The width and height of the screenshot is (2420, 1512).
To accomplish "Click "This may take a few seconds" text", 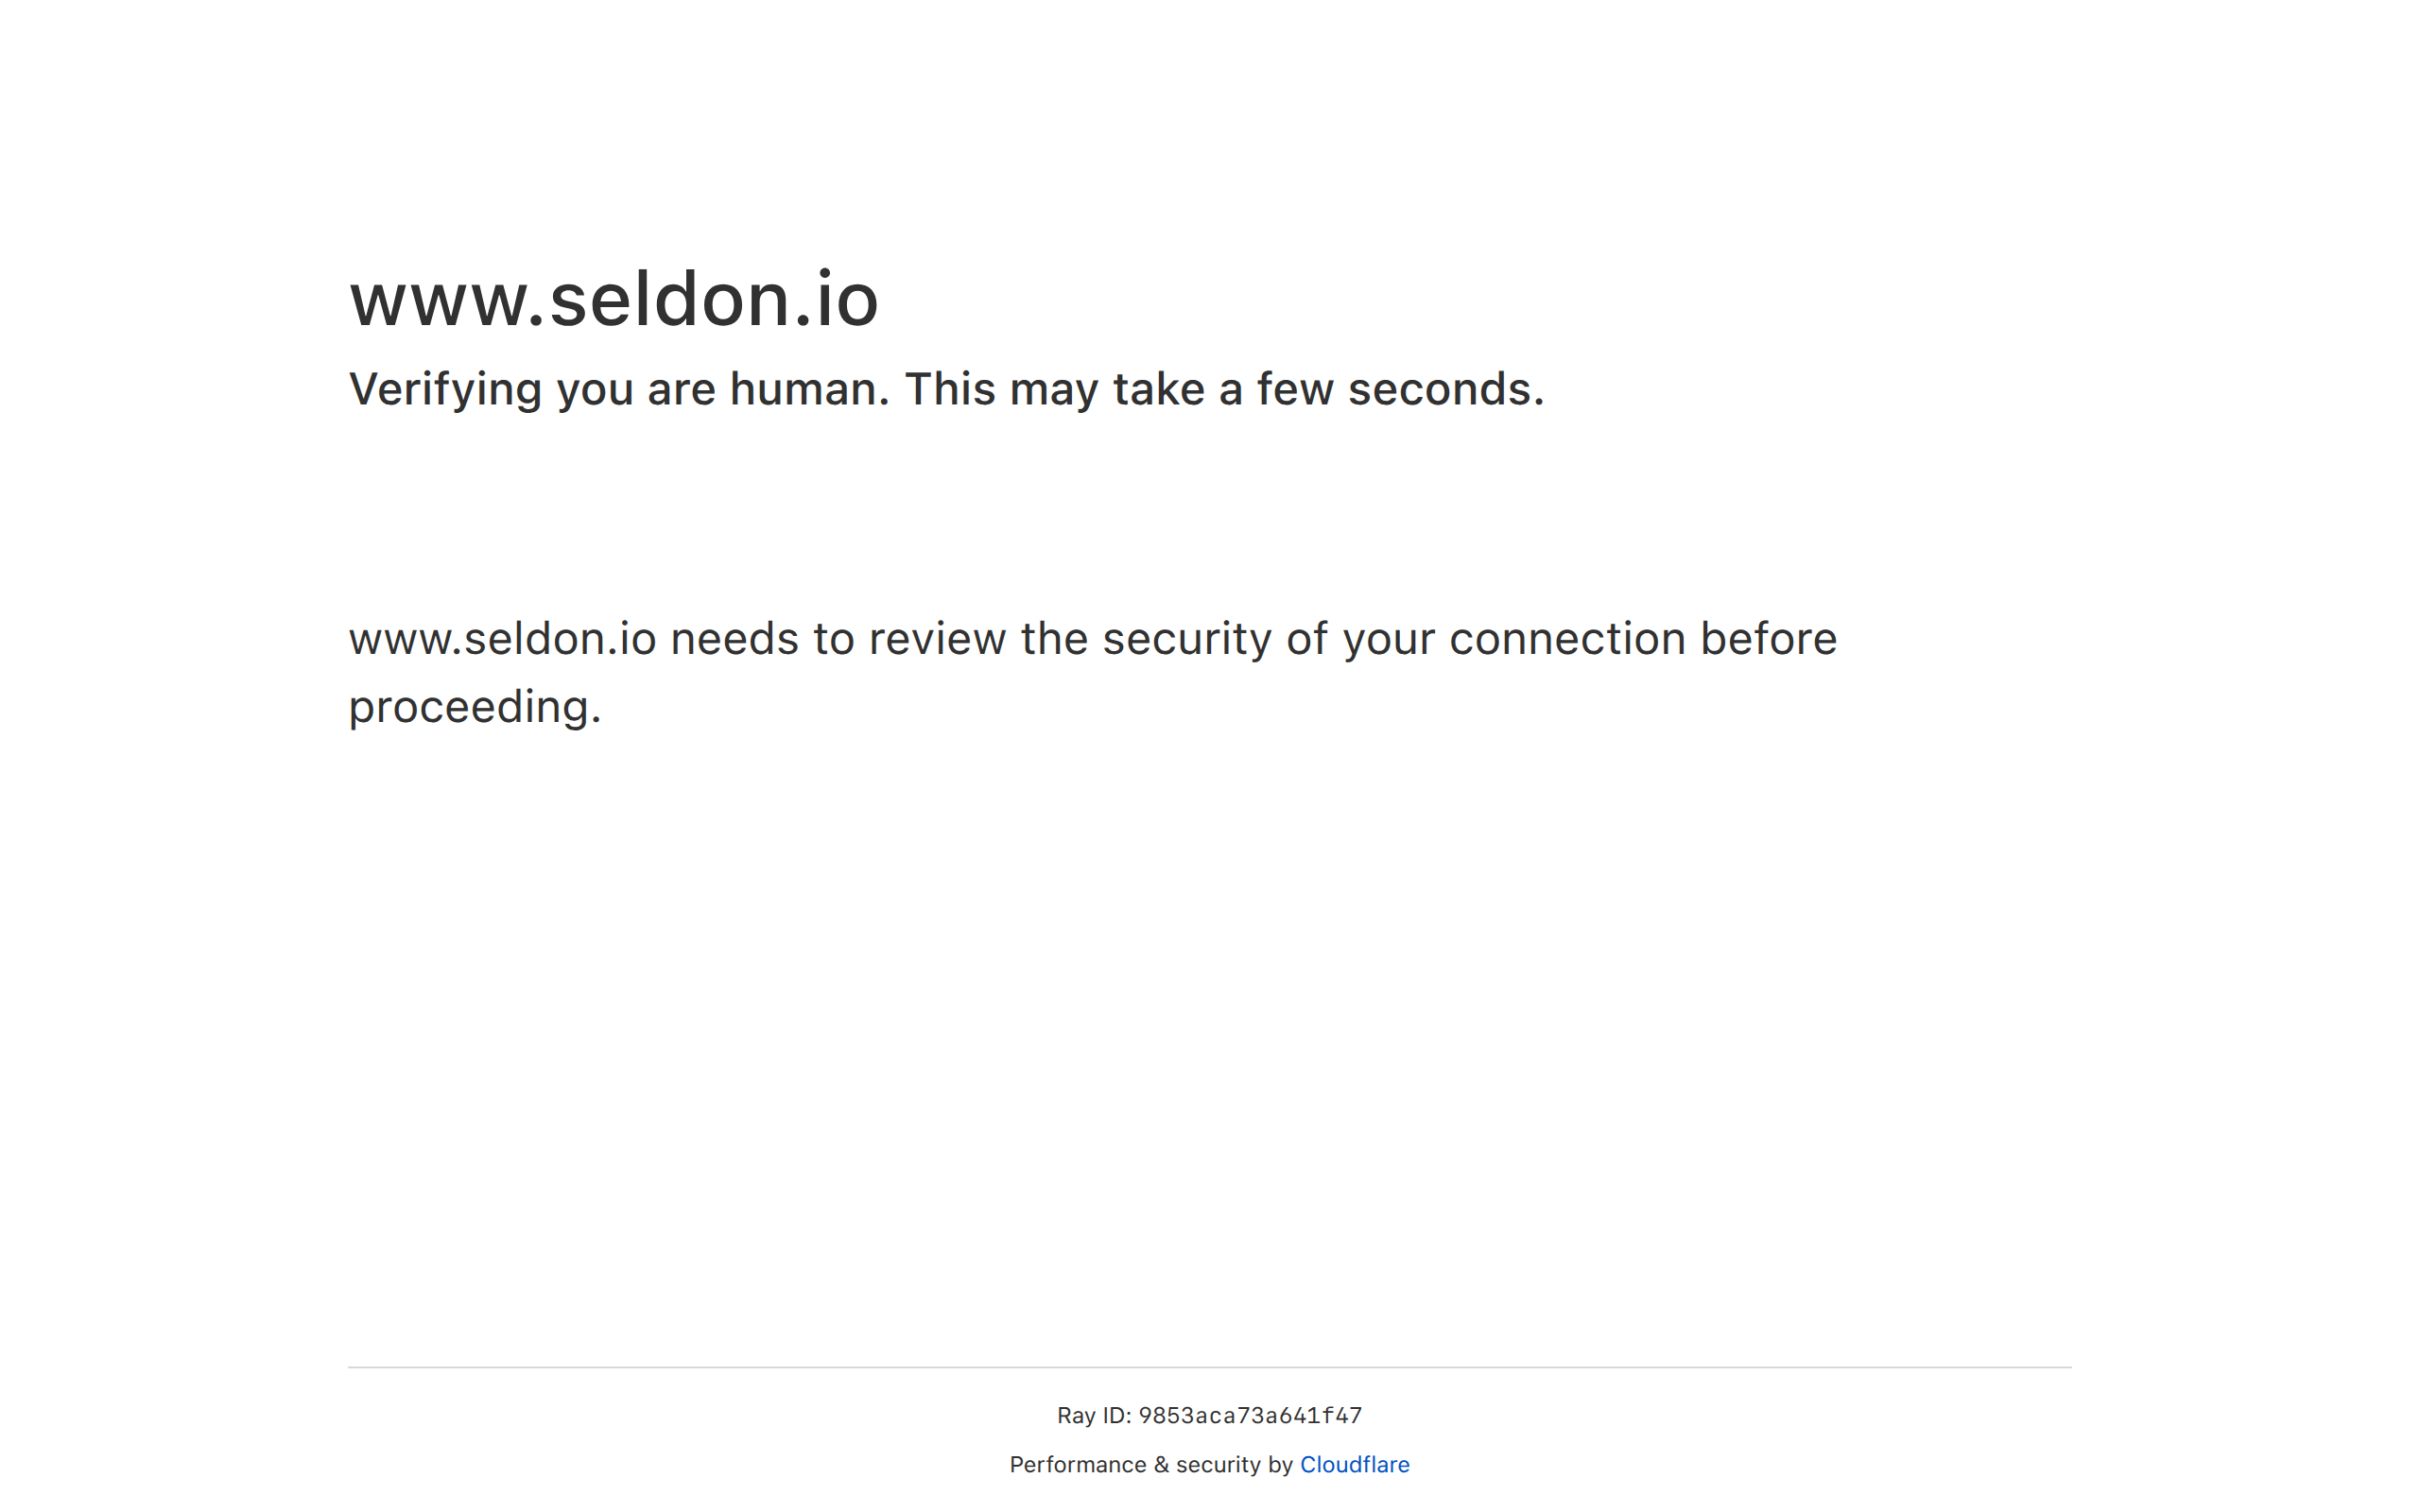I will pyautogui.click(x=1223, y=389).
